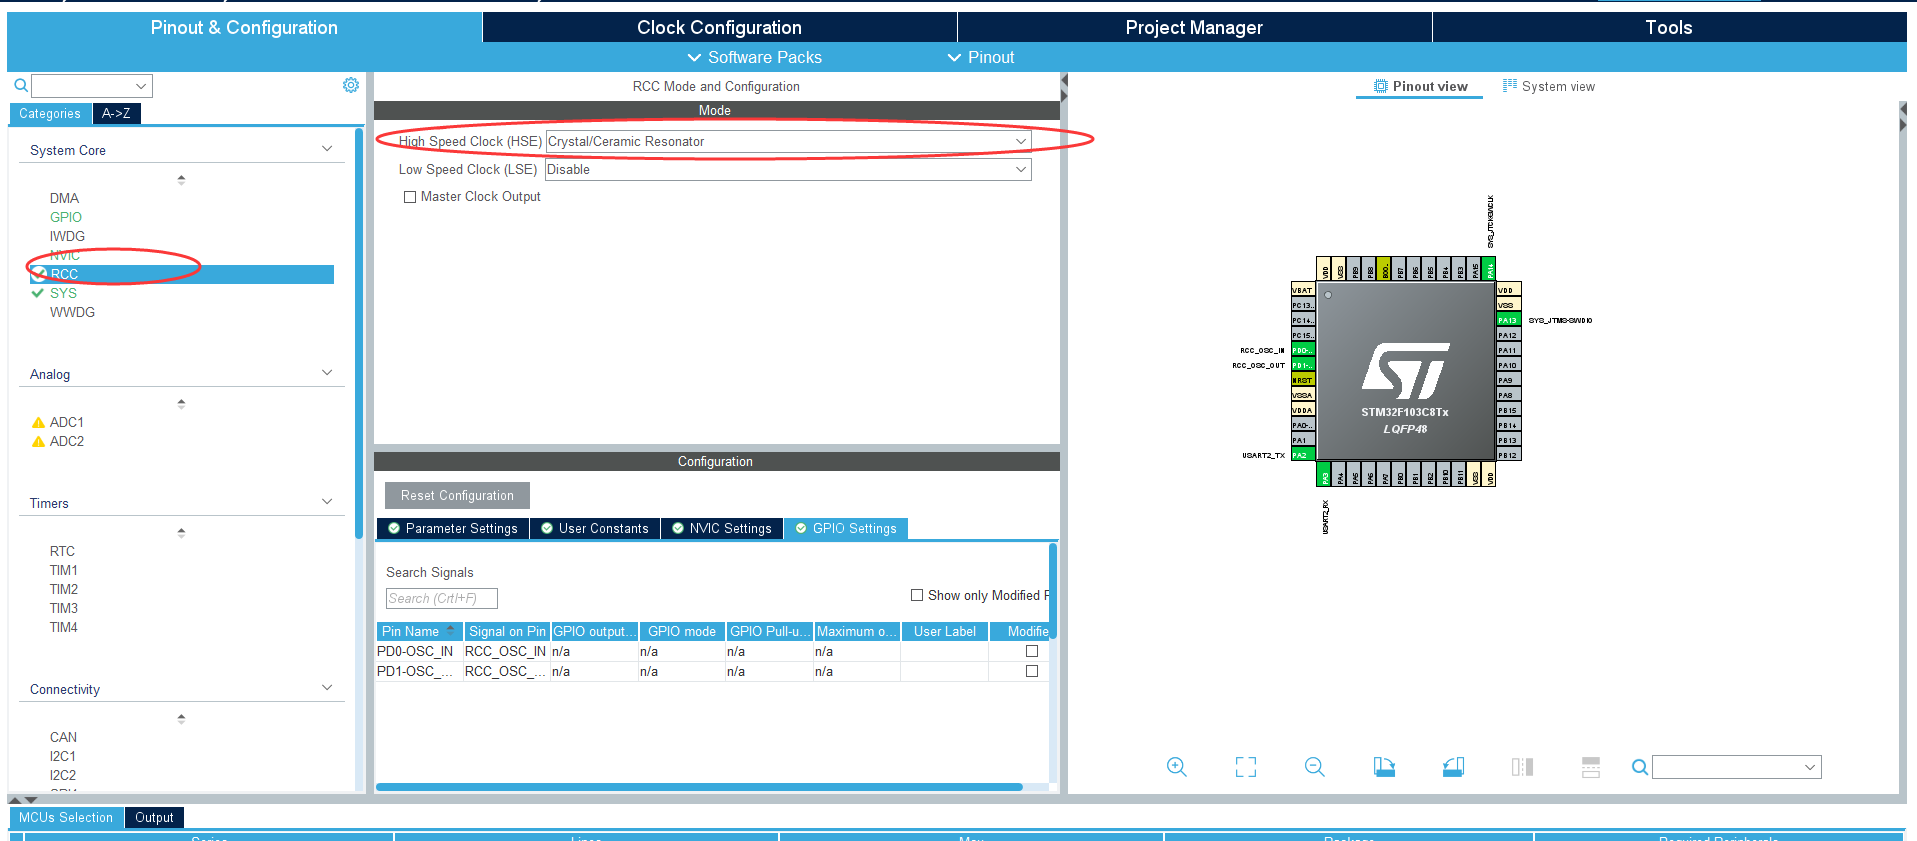Click the horizontal split view icon
1917x841 pixels.
[1591, 767]
